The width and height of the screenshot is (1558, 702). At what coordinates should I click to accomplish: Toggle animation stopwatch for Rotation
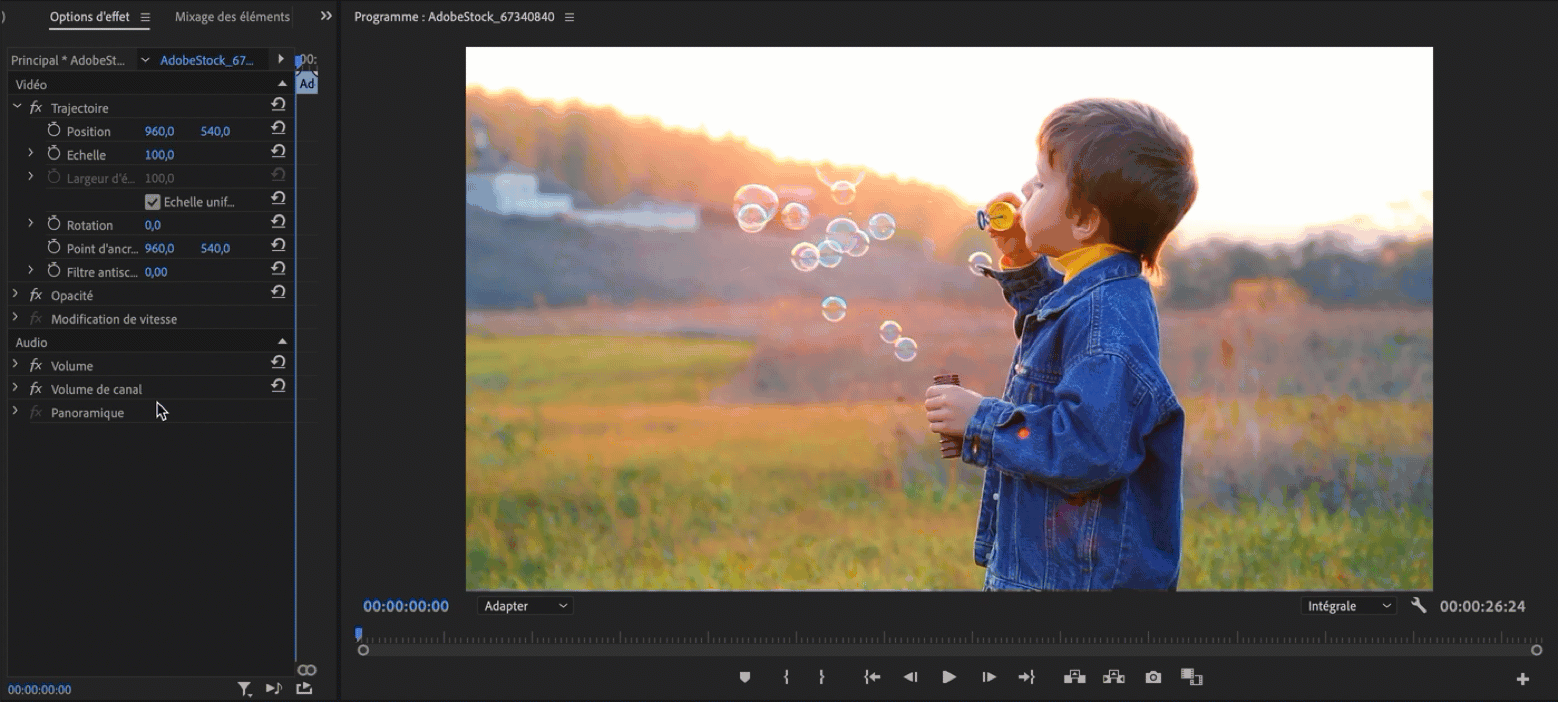pyautogui.click(x=54, y=224)
